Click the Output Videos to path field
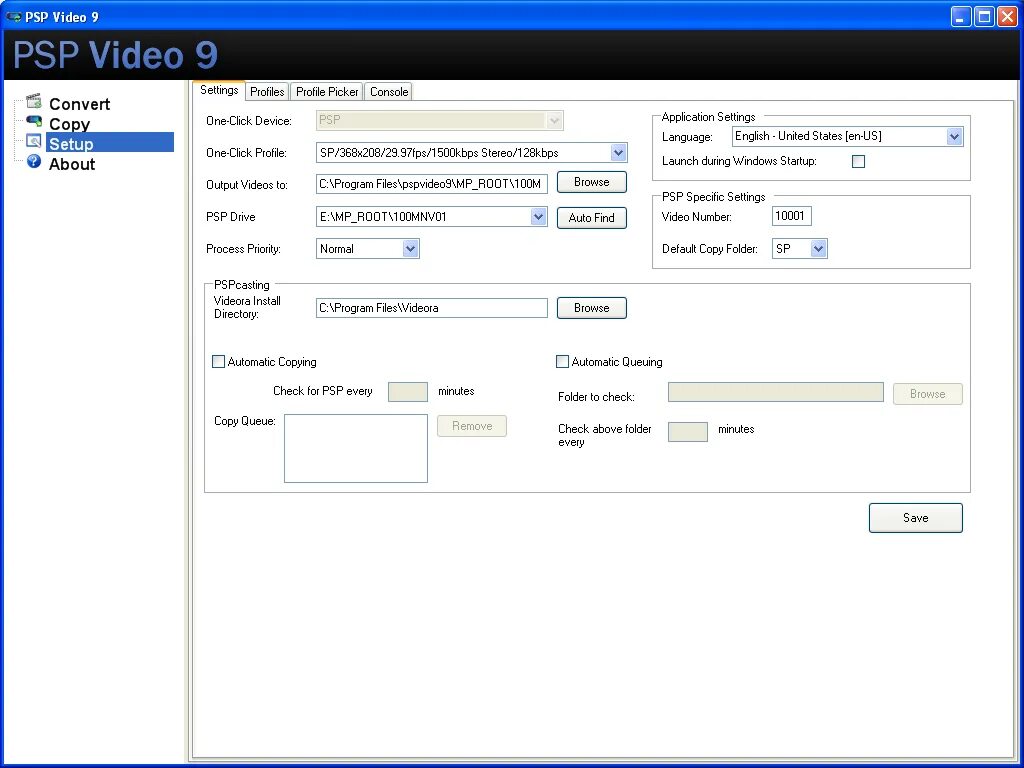This screenshot has height=768, width=1024. (x=432, y=184)
